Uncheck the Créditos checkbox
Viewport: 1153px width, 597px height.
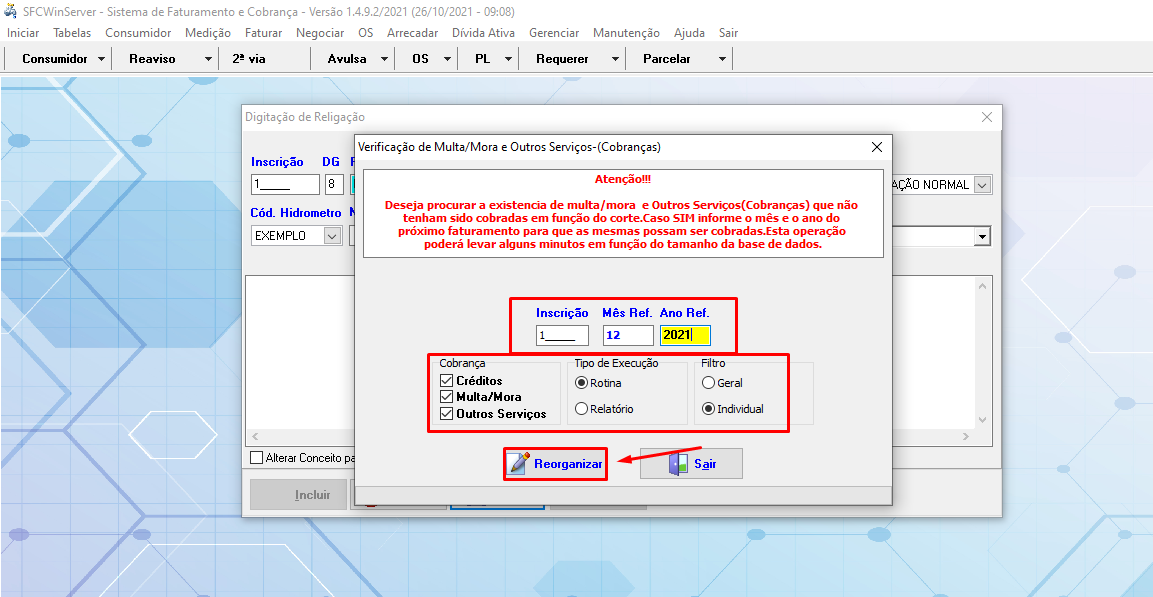pyautogui.click(x=447, y=381)
